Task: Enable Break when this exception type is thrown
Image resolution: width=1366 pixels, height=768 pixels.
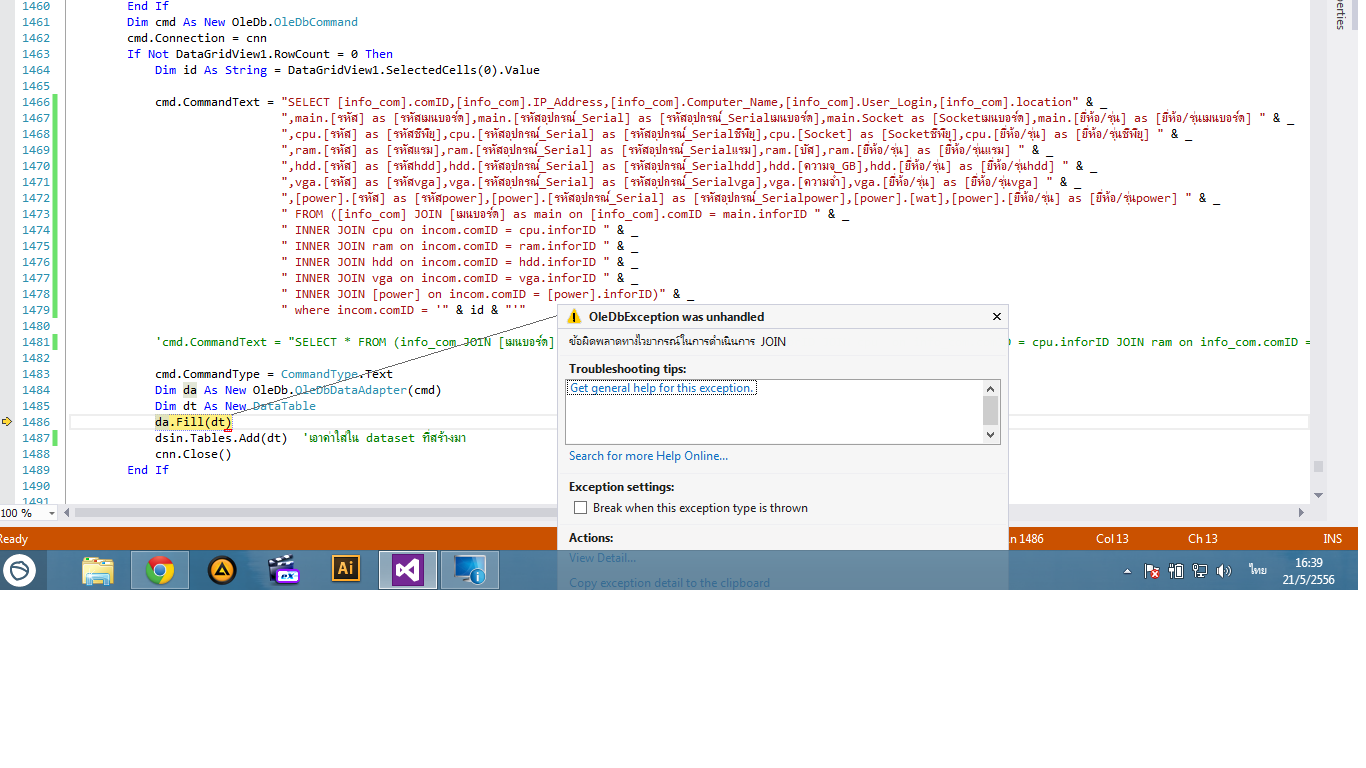Action: pos(580,508)
